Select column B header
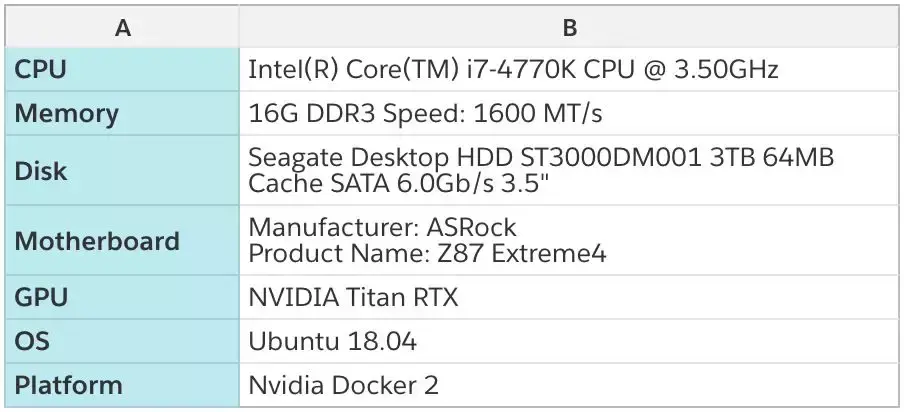Image resolution: width=904 pixels, height=412 pixels. [569, 28]
